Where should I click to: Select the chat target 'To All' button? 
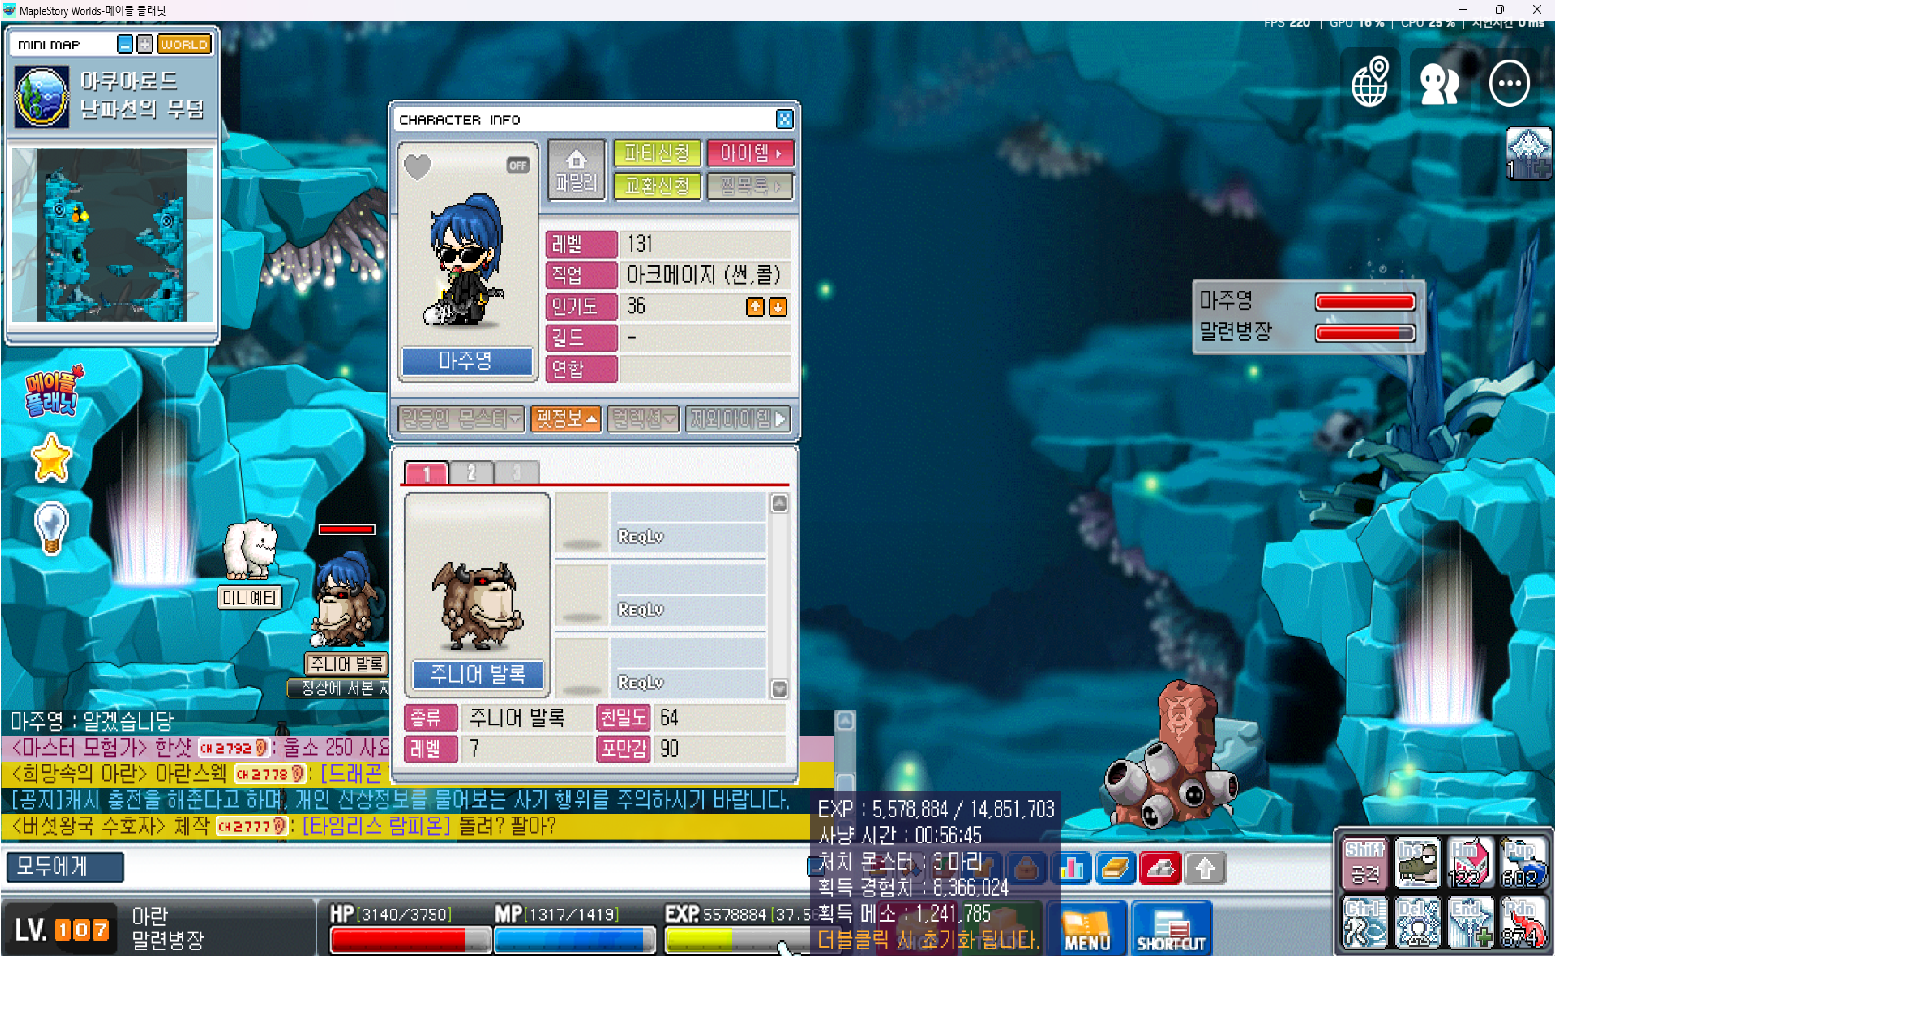coord(65,866)
